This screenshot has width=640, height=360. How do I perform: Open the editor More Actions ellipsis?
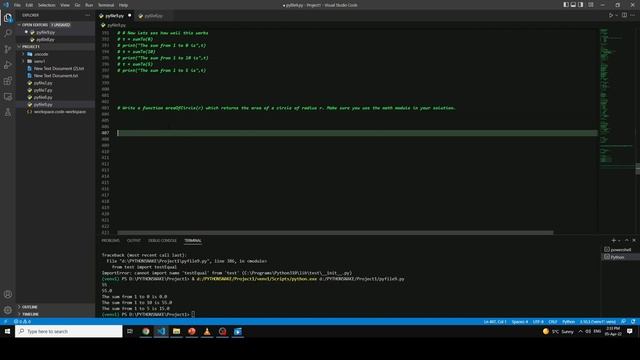633,16
